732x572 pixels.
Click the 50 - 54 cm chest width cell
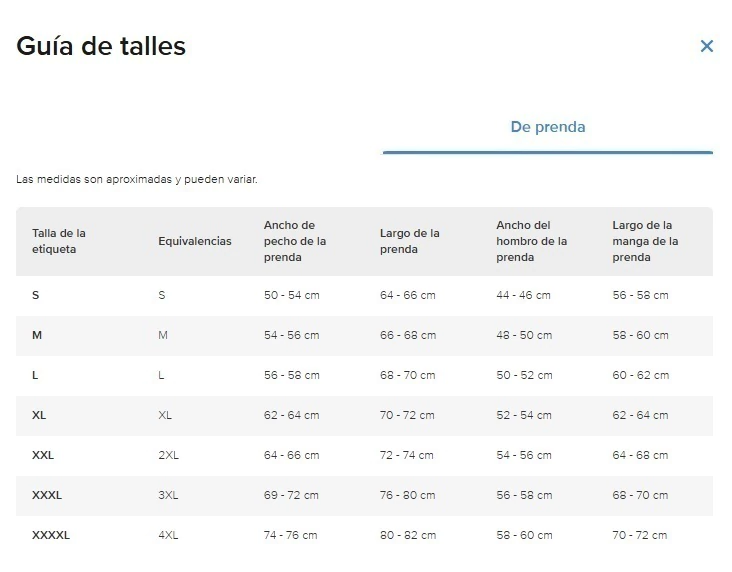coord(291,295)
